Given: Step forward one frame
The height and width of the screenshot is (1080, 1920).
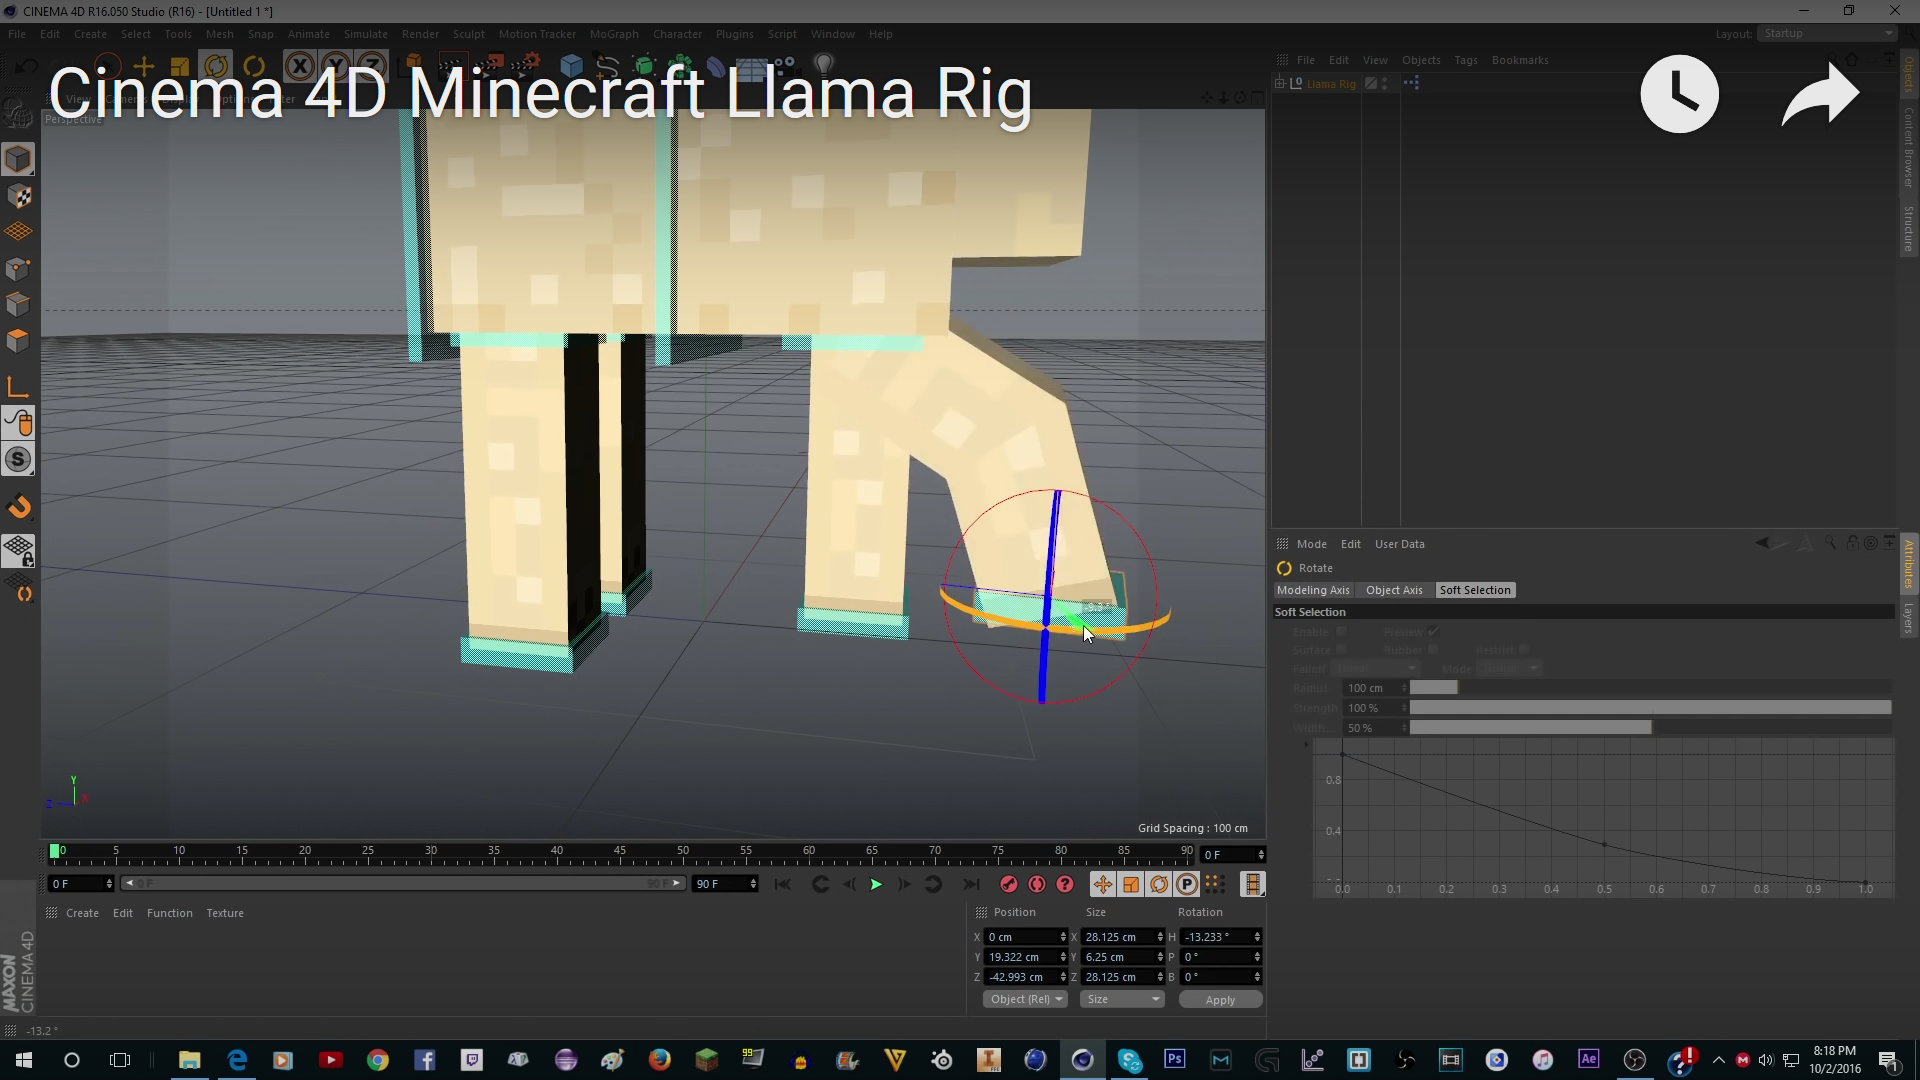Looking at the screenshot, I should [904, 884].
